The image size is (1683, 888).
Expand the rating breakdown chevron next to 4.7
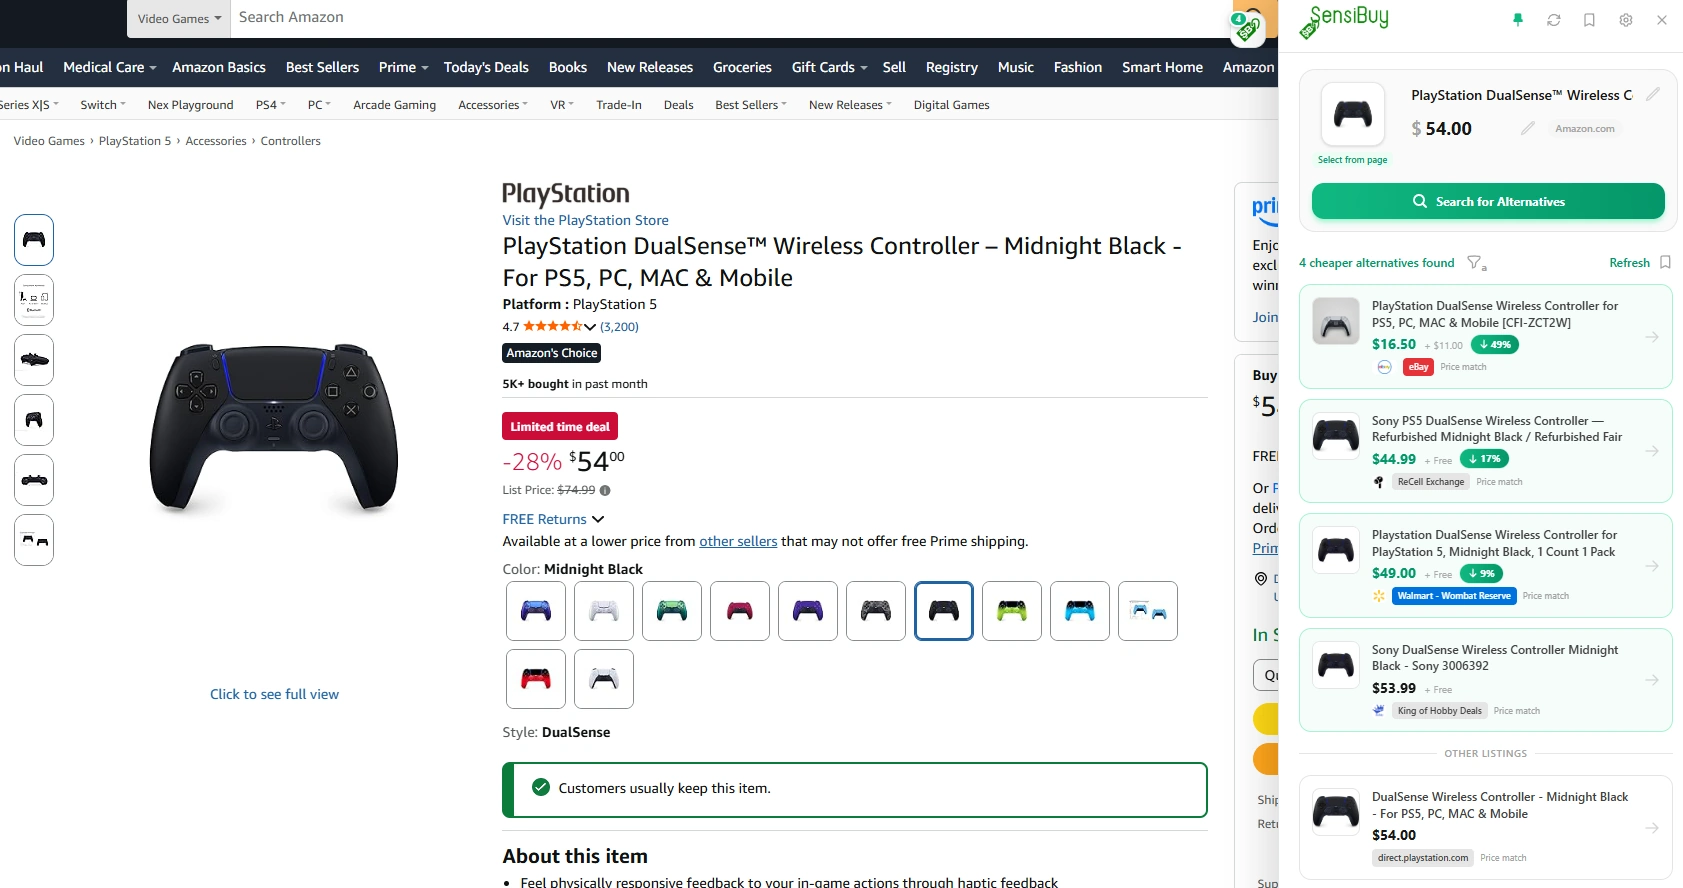pos(590,327)
